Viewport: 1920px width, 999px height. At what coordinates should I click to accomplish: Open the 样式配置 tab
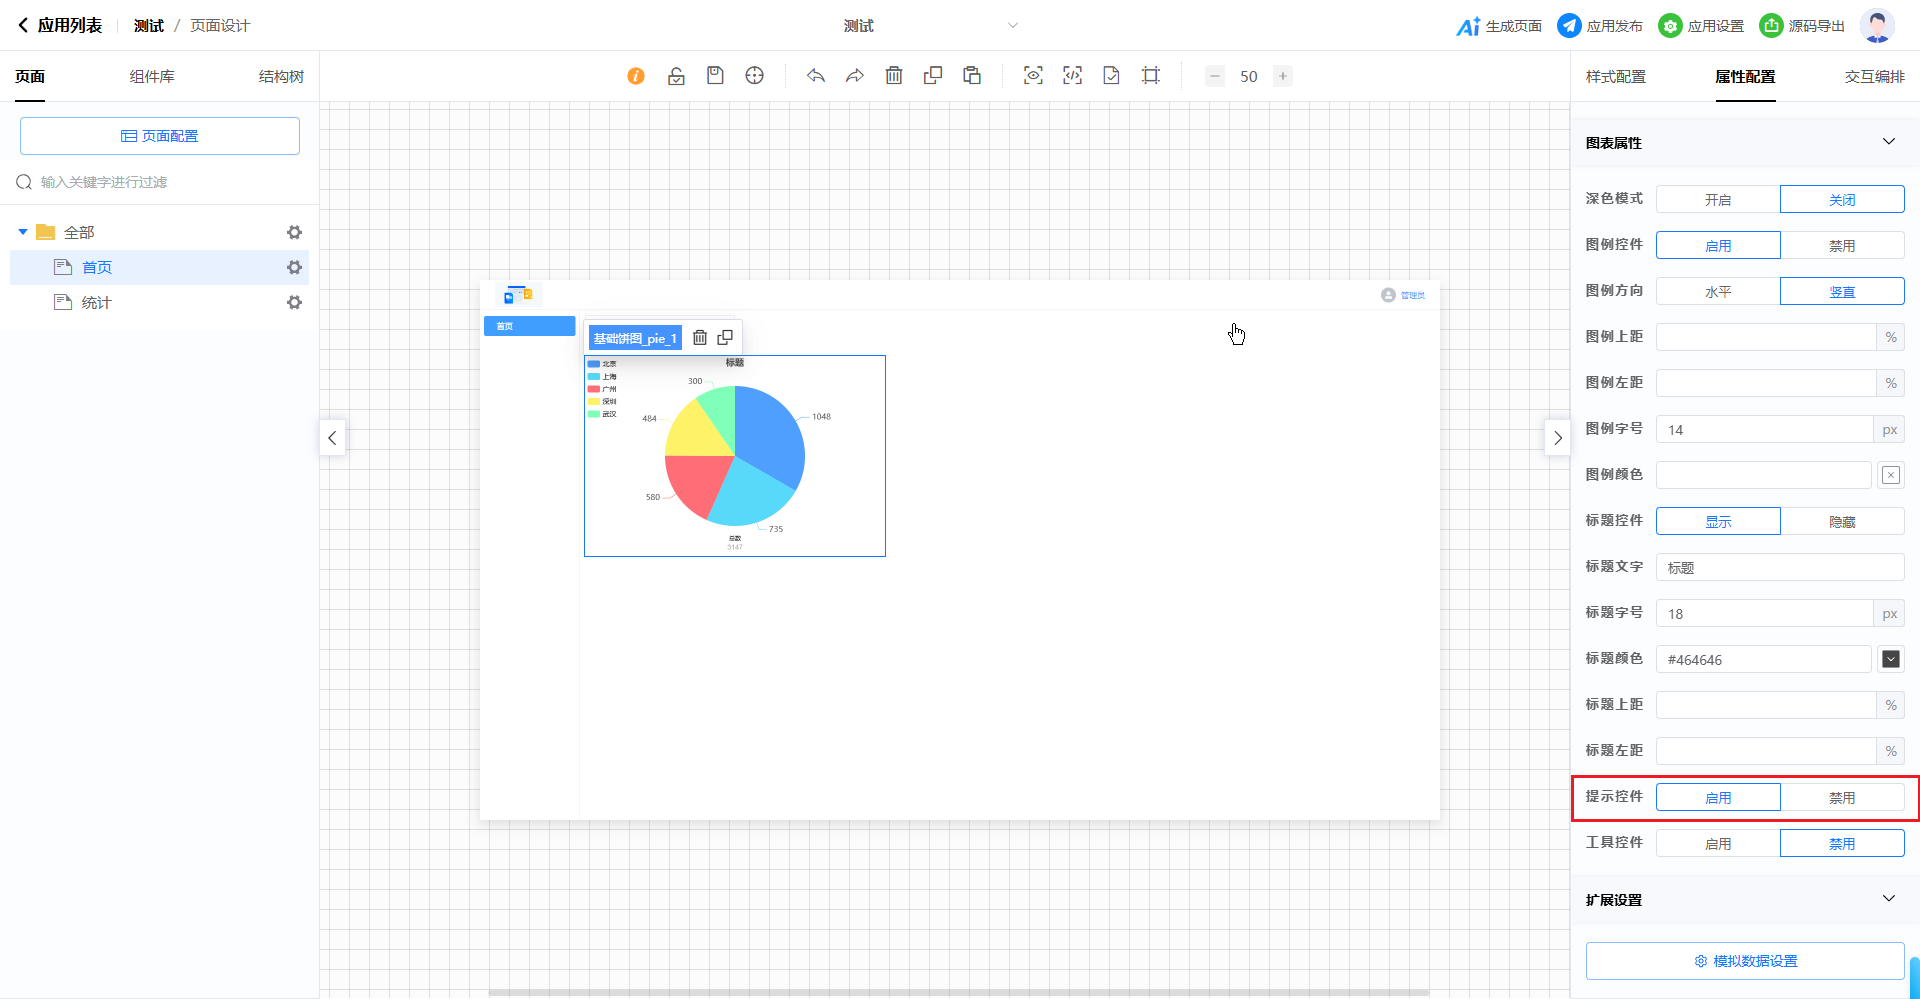click(1615, 77)
